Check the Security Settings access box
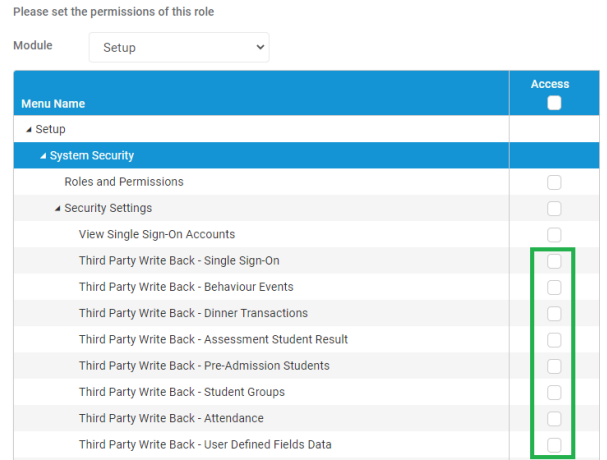Viewport: 607px width, 460px height. 554,208
